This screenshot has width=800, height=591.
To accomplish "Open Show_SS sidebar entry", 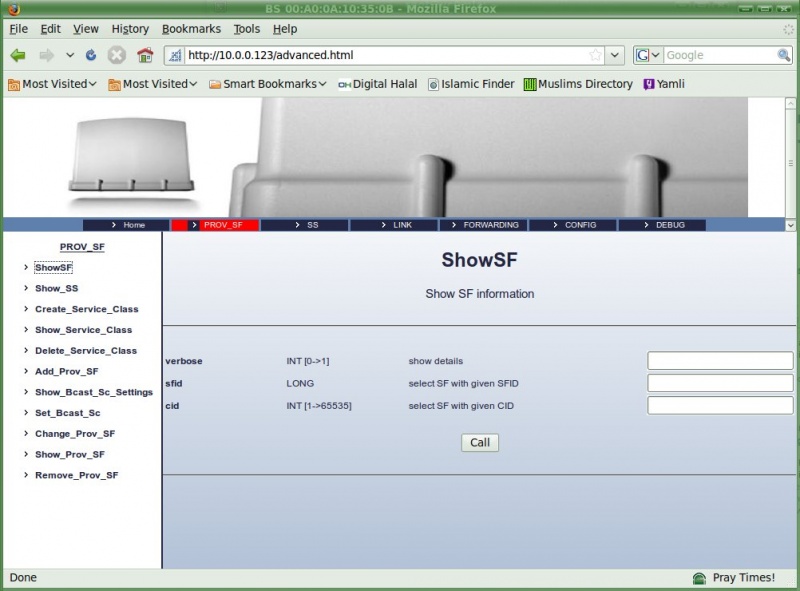I will point(57,288).
